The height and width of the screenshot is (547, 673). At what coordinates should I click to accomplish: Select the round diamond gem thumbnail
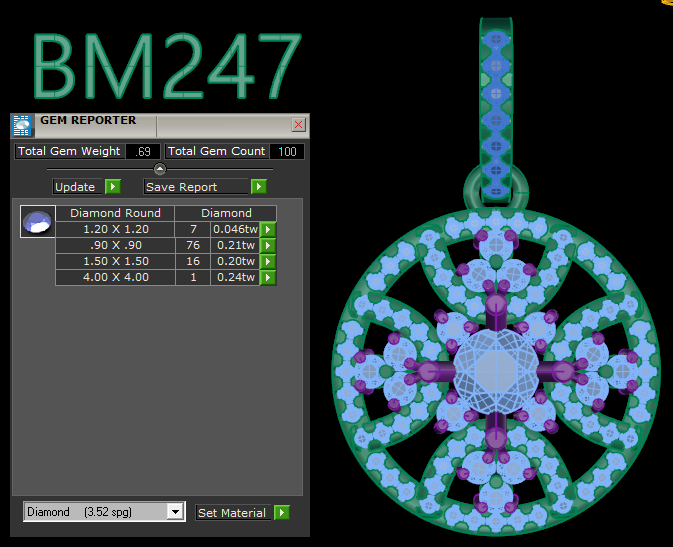point(38,221)
